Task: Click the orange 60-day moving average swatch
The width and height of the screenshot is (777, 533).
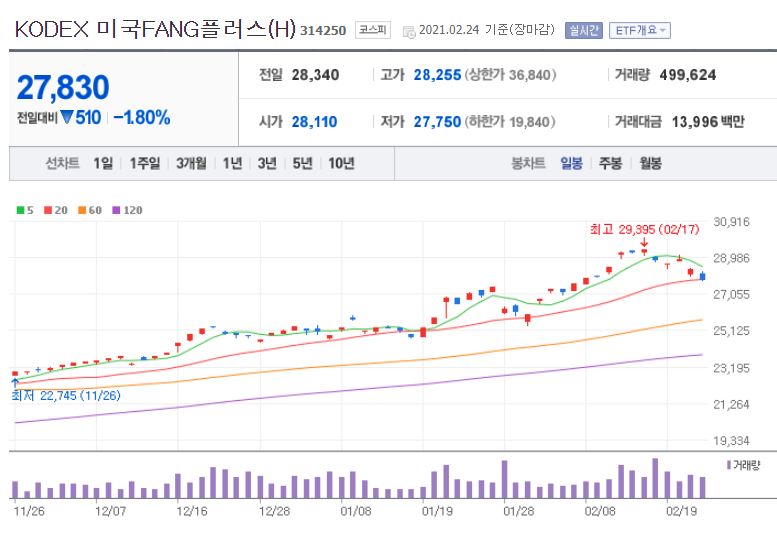Action: (82, 210)
